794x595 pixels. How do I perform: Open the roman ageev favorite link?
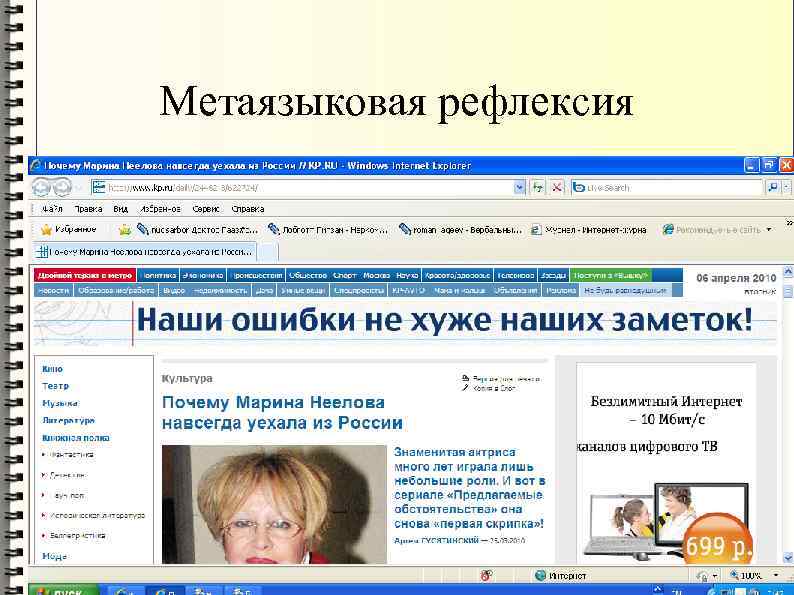point(460,230)
